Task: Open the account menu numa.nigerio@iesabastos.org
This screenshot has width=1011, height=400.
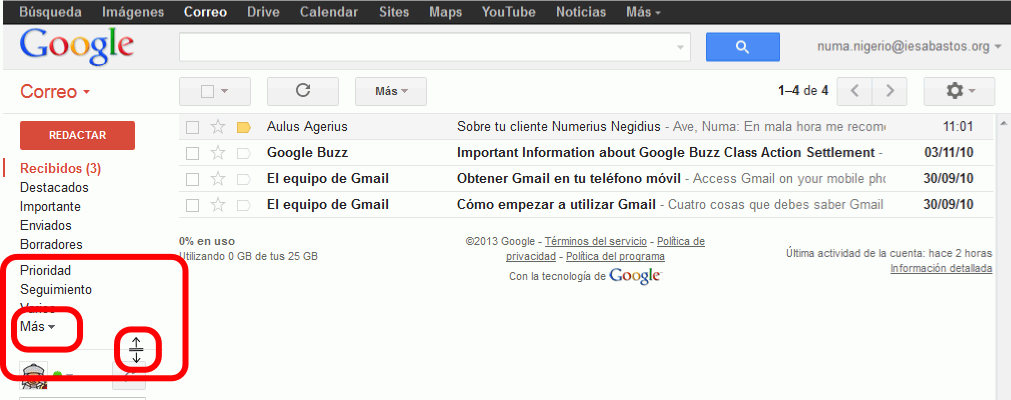Action: coord(909,46)
